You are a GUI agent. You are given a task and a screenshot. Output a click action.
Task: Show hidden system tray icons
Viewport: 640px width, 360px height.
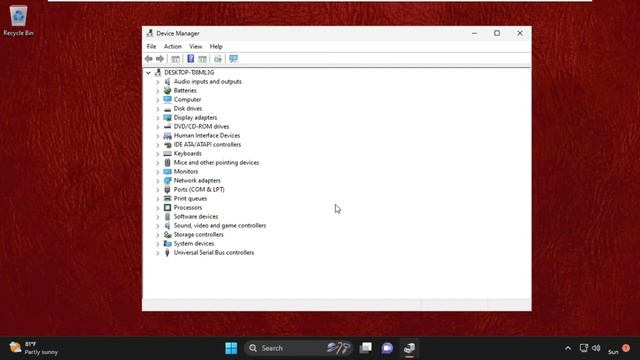pyautogui.click(x=568, y=348)
